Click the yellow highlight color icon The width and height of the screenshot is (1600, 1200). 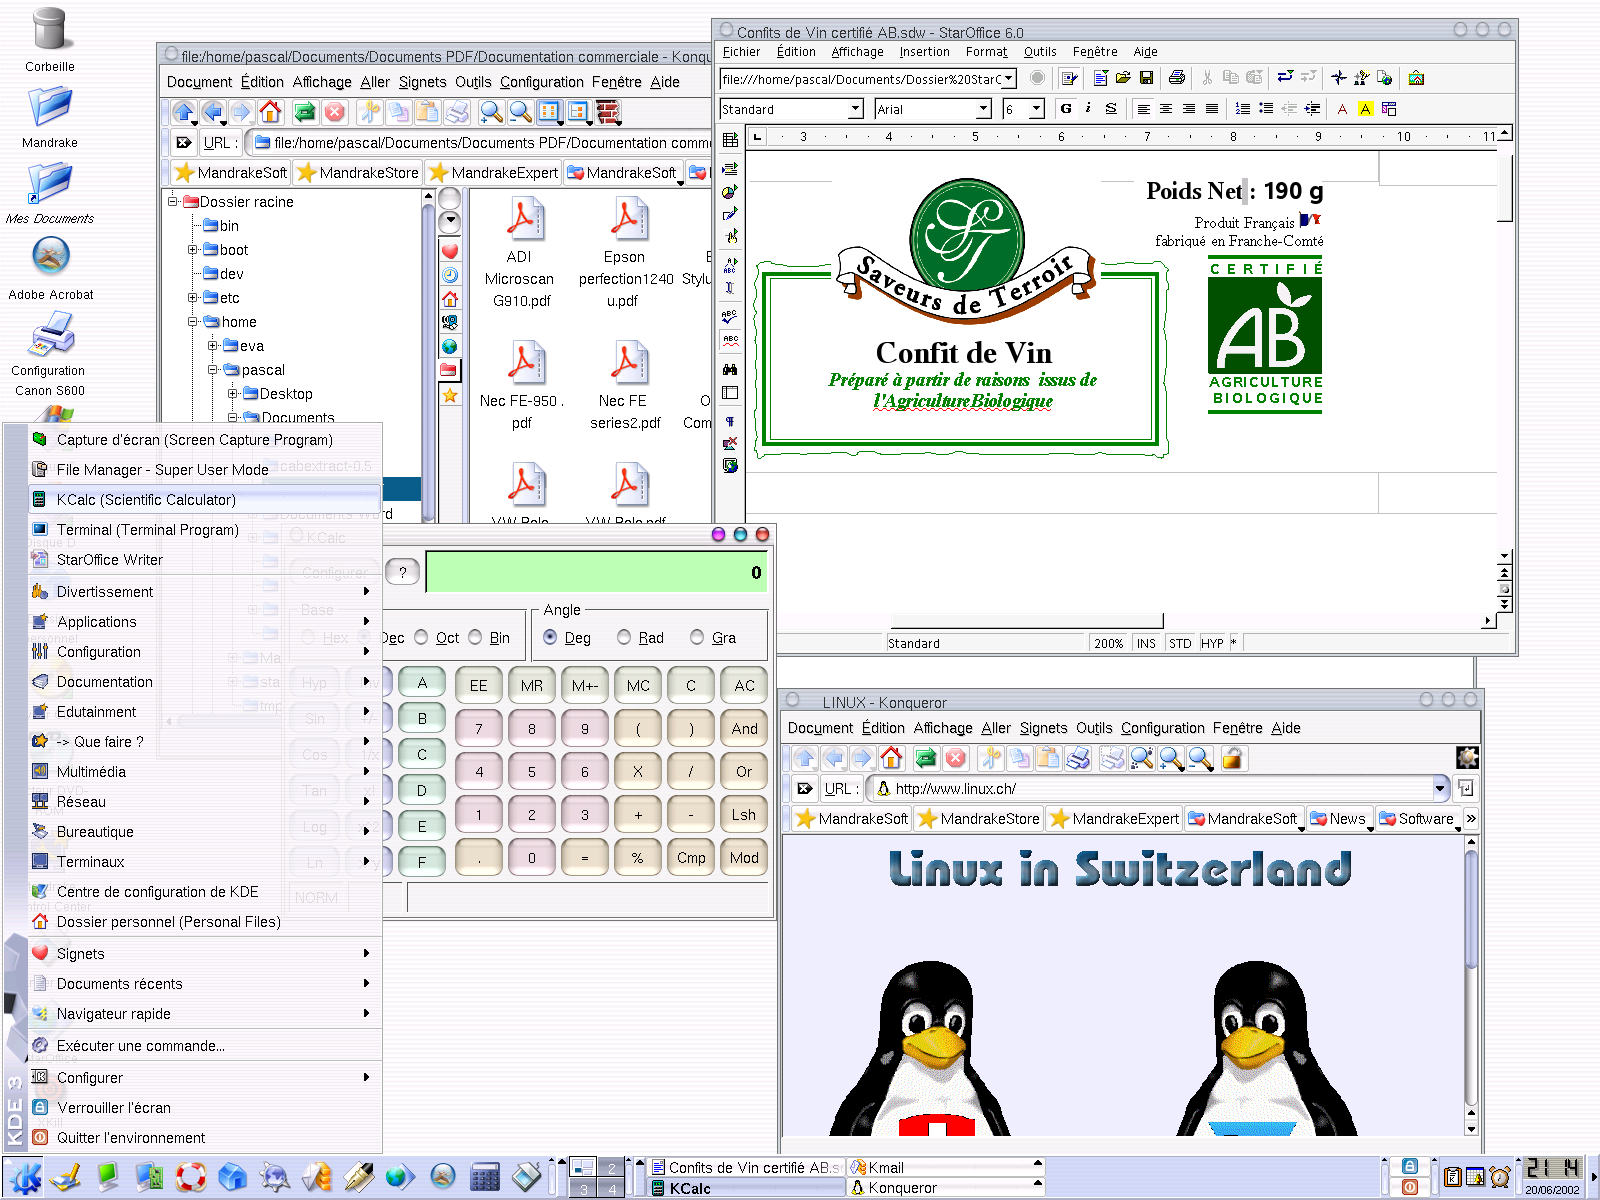(x=1365, y=109)
